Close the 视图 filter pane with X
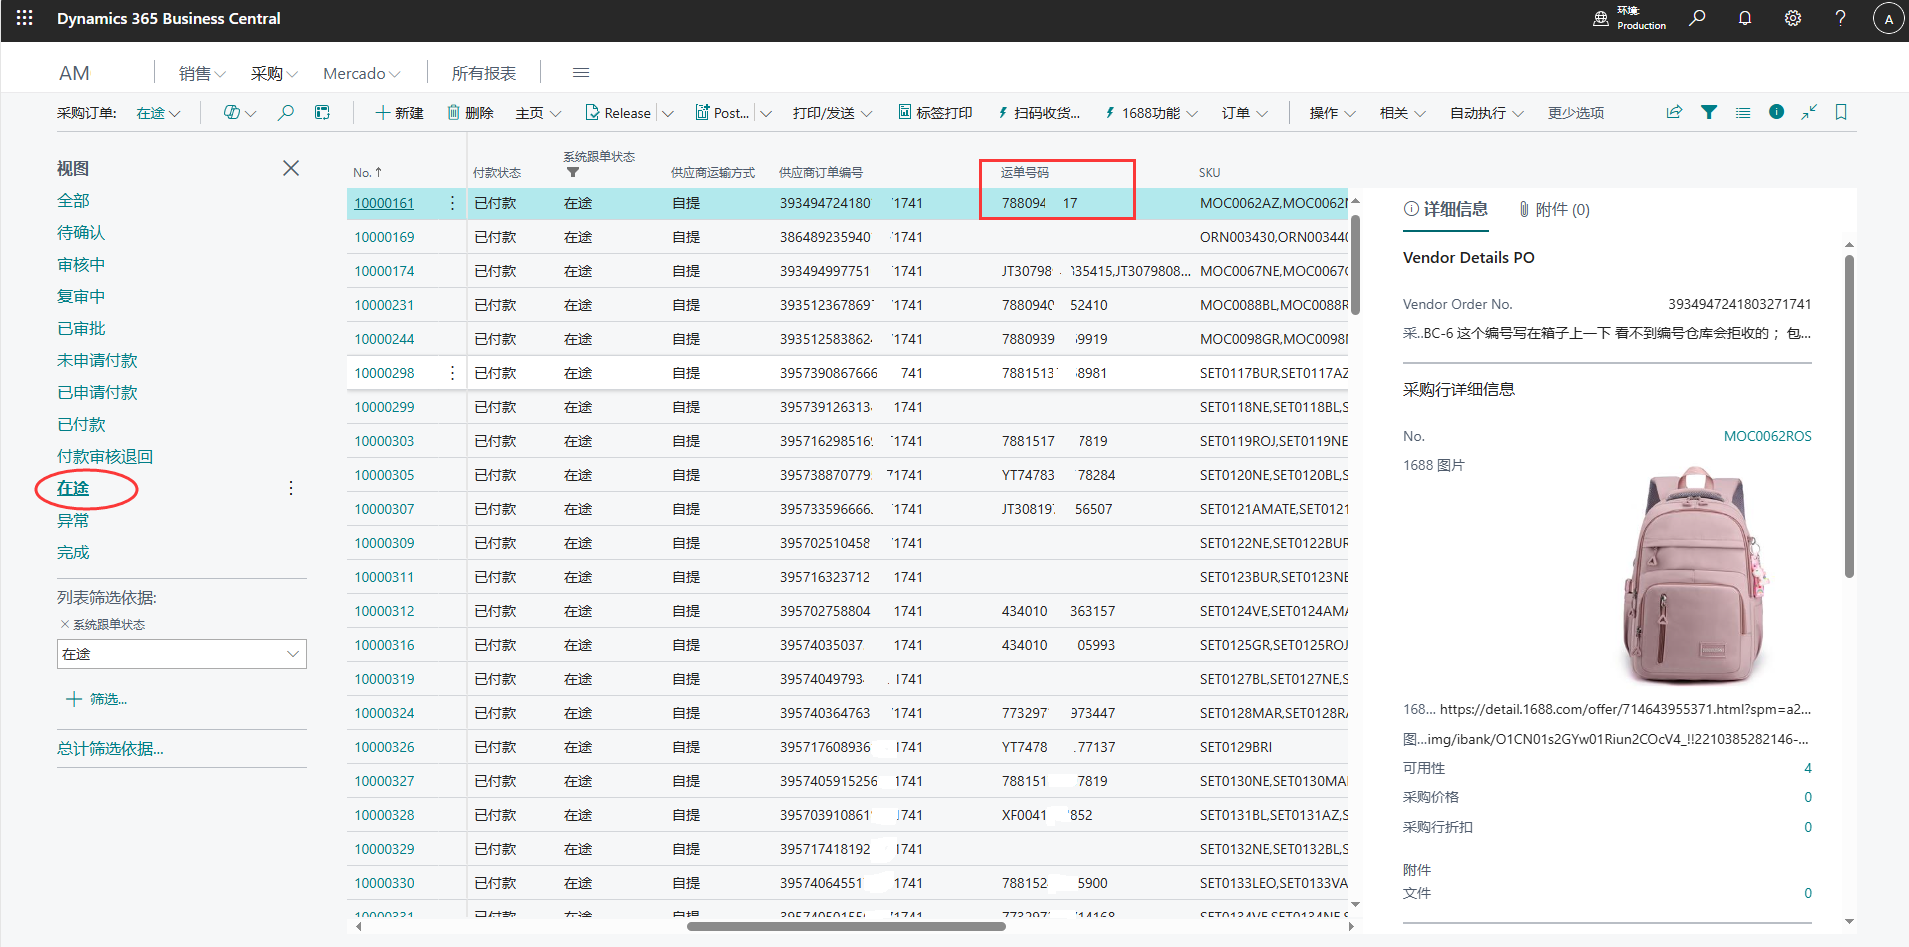The width and height of the screenshot is (1909, 947). point(291,168)
